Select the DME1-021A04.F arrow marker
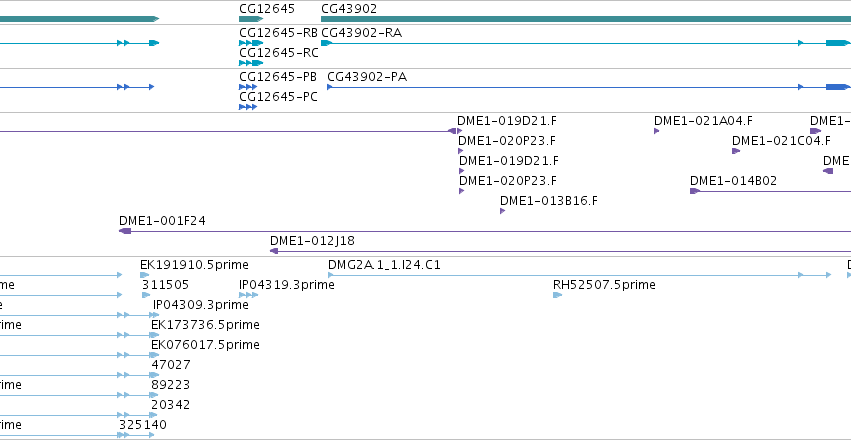This screenshot has height=440, width=851. pyautogui.click(x=657, y=131)
